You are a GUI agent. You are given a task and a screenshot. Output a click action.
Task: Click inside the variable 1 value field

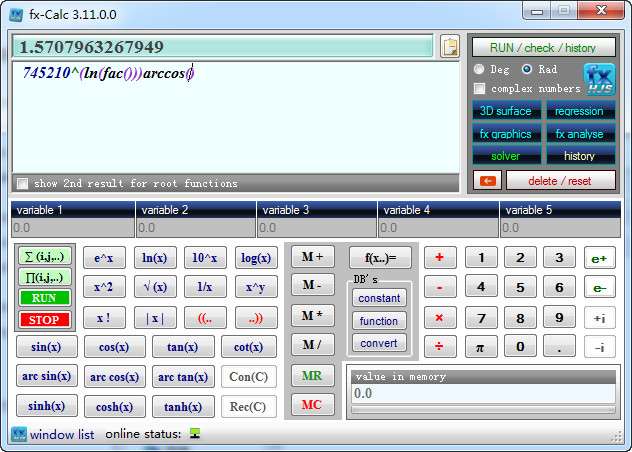pos(73,228)
